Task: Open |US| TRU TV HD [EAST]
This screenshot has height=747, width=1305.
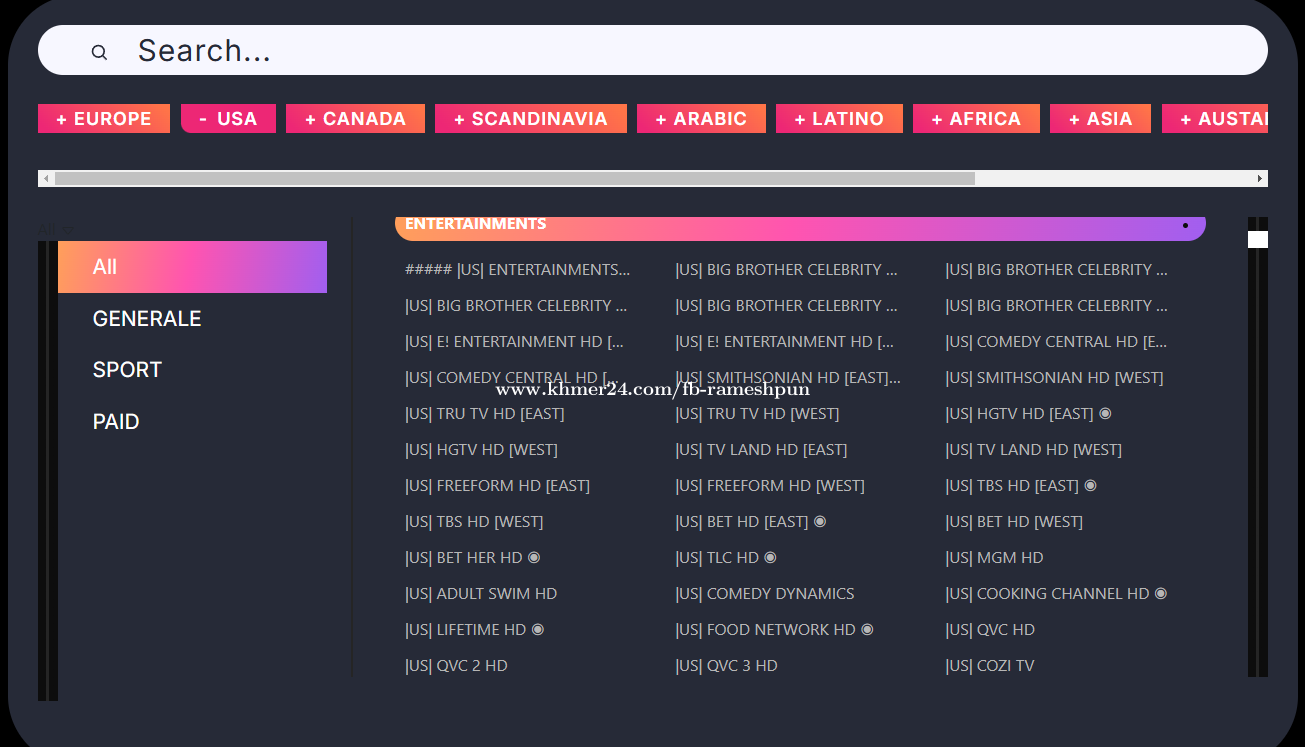Action: tap(485, 414)
